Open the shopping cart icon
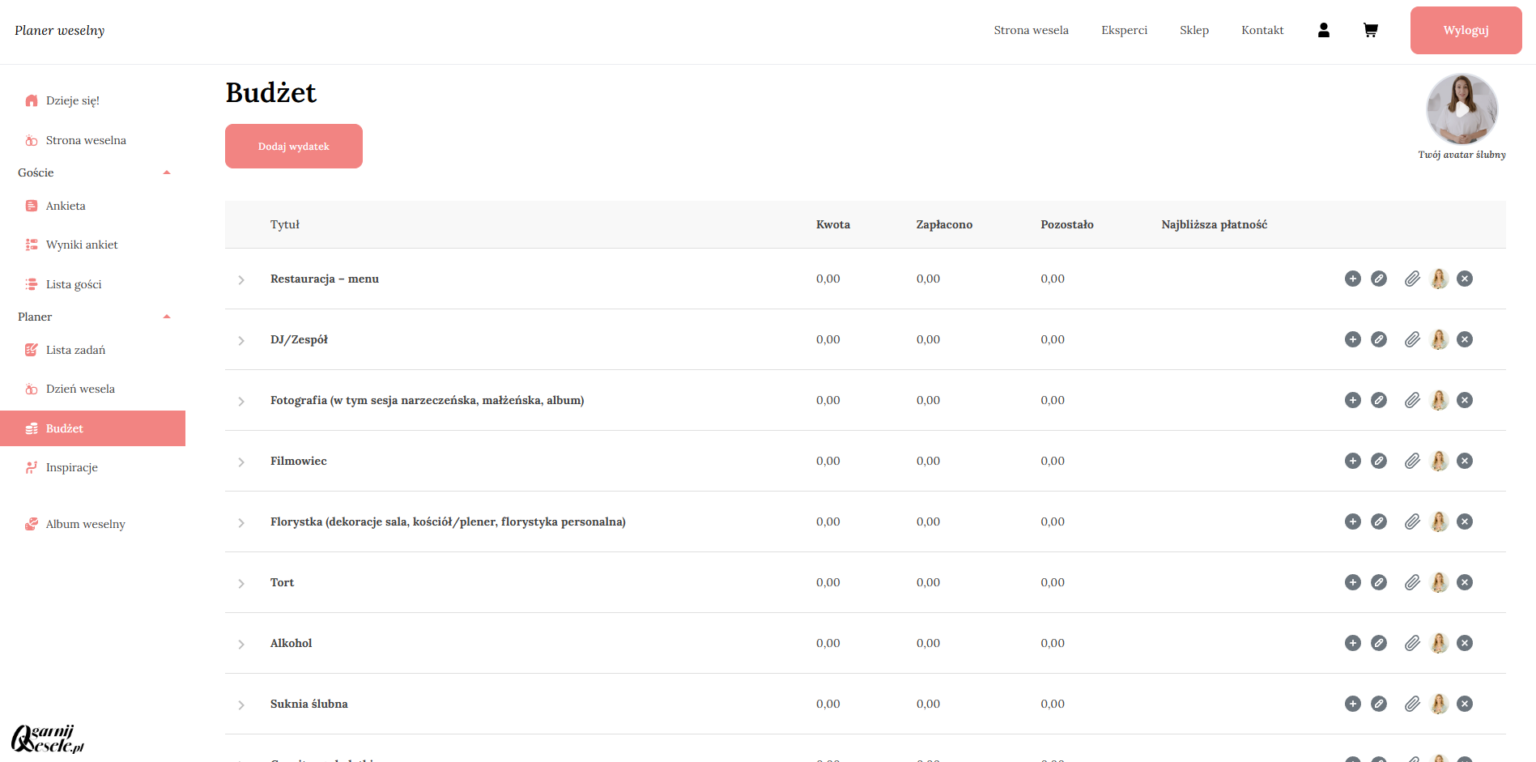The image size is (1536, 762). 1370,30
